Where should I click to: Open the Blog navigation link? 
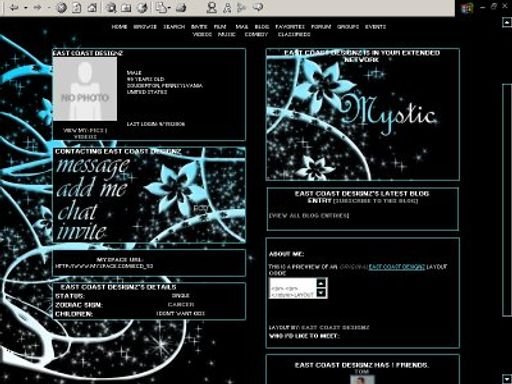click(x=262, y=27)
